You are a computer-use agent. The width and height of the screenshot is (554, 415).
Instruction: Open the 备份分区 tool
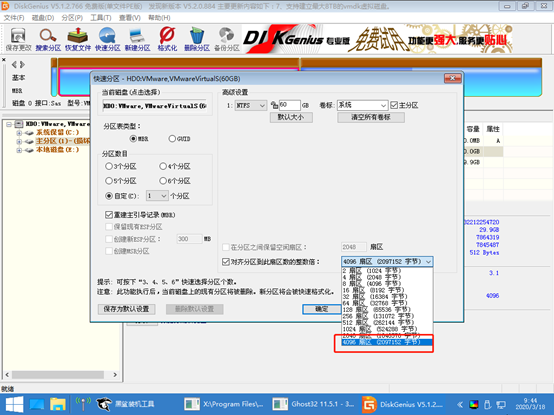click(226, 39)
